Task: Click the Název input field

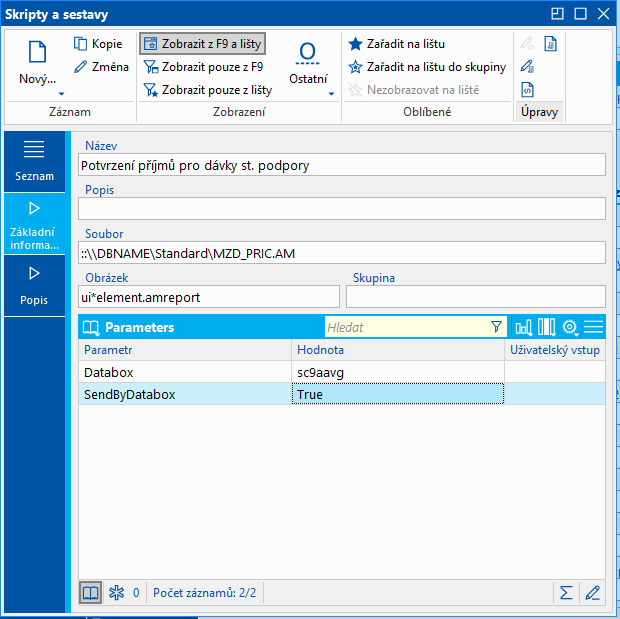Action: click(342, 165)
